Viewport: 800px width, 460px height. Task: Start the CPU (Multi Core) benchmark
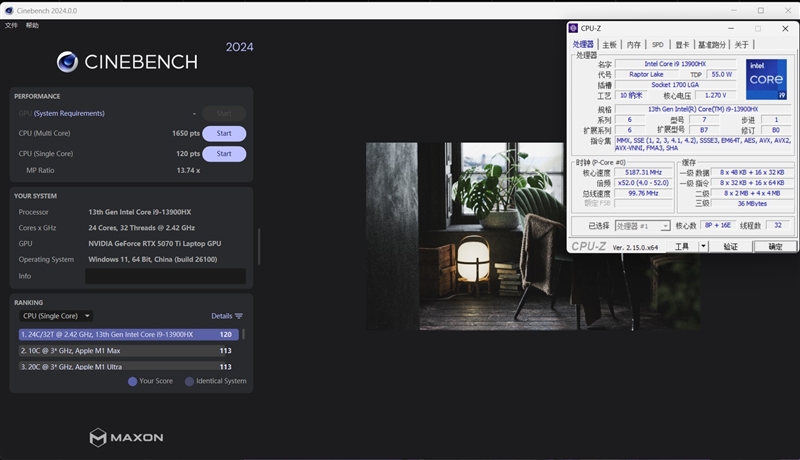click(x=224, y=134)
